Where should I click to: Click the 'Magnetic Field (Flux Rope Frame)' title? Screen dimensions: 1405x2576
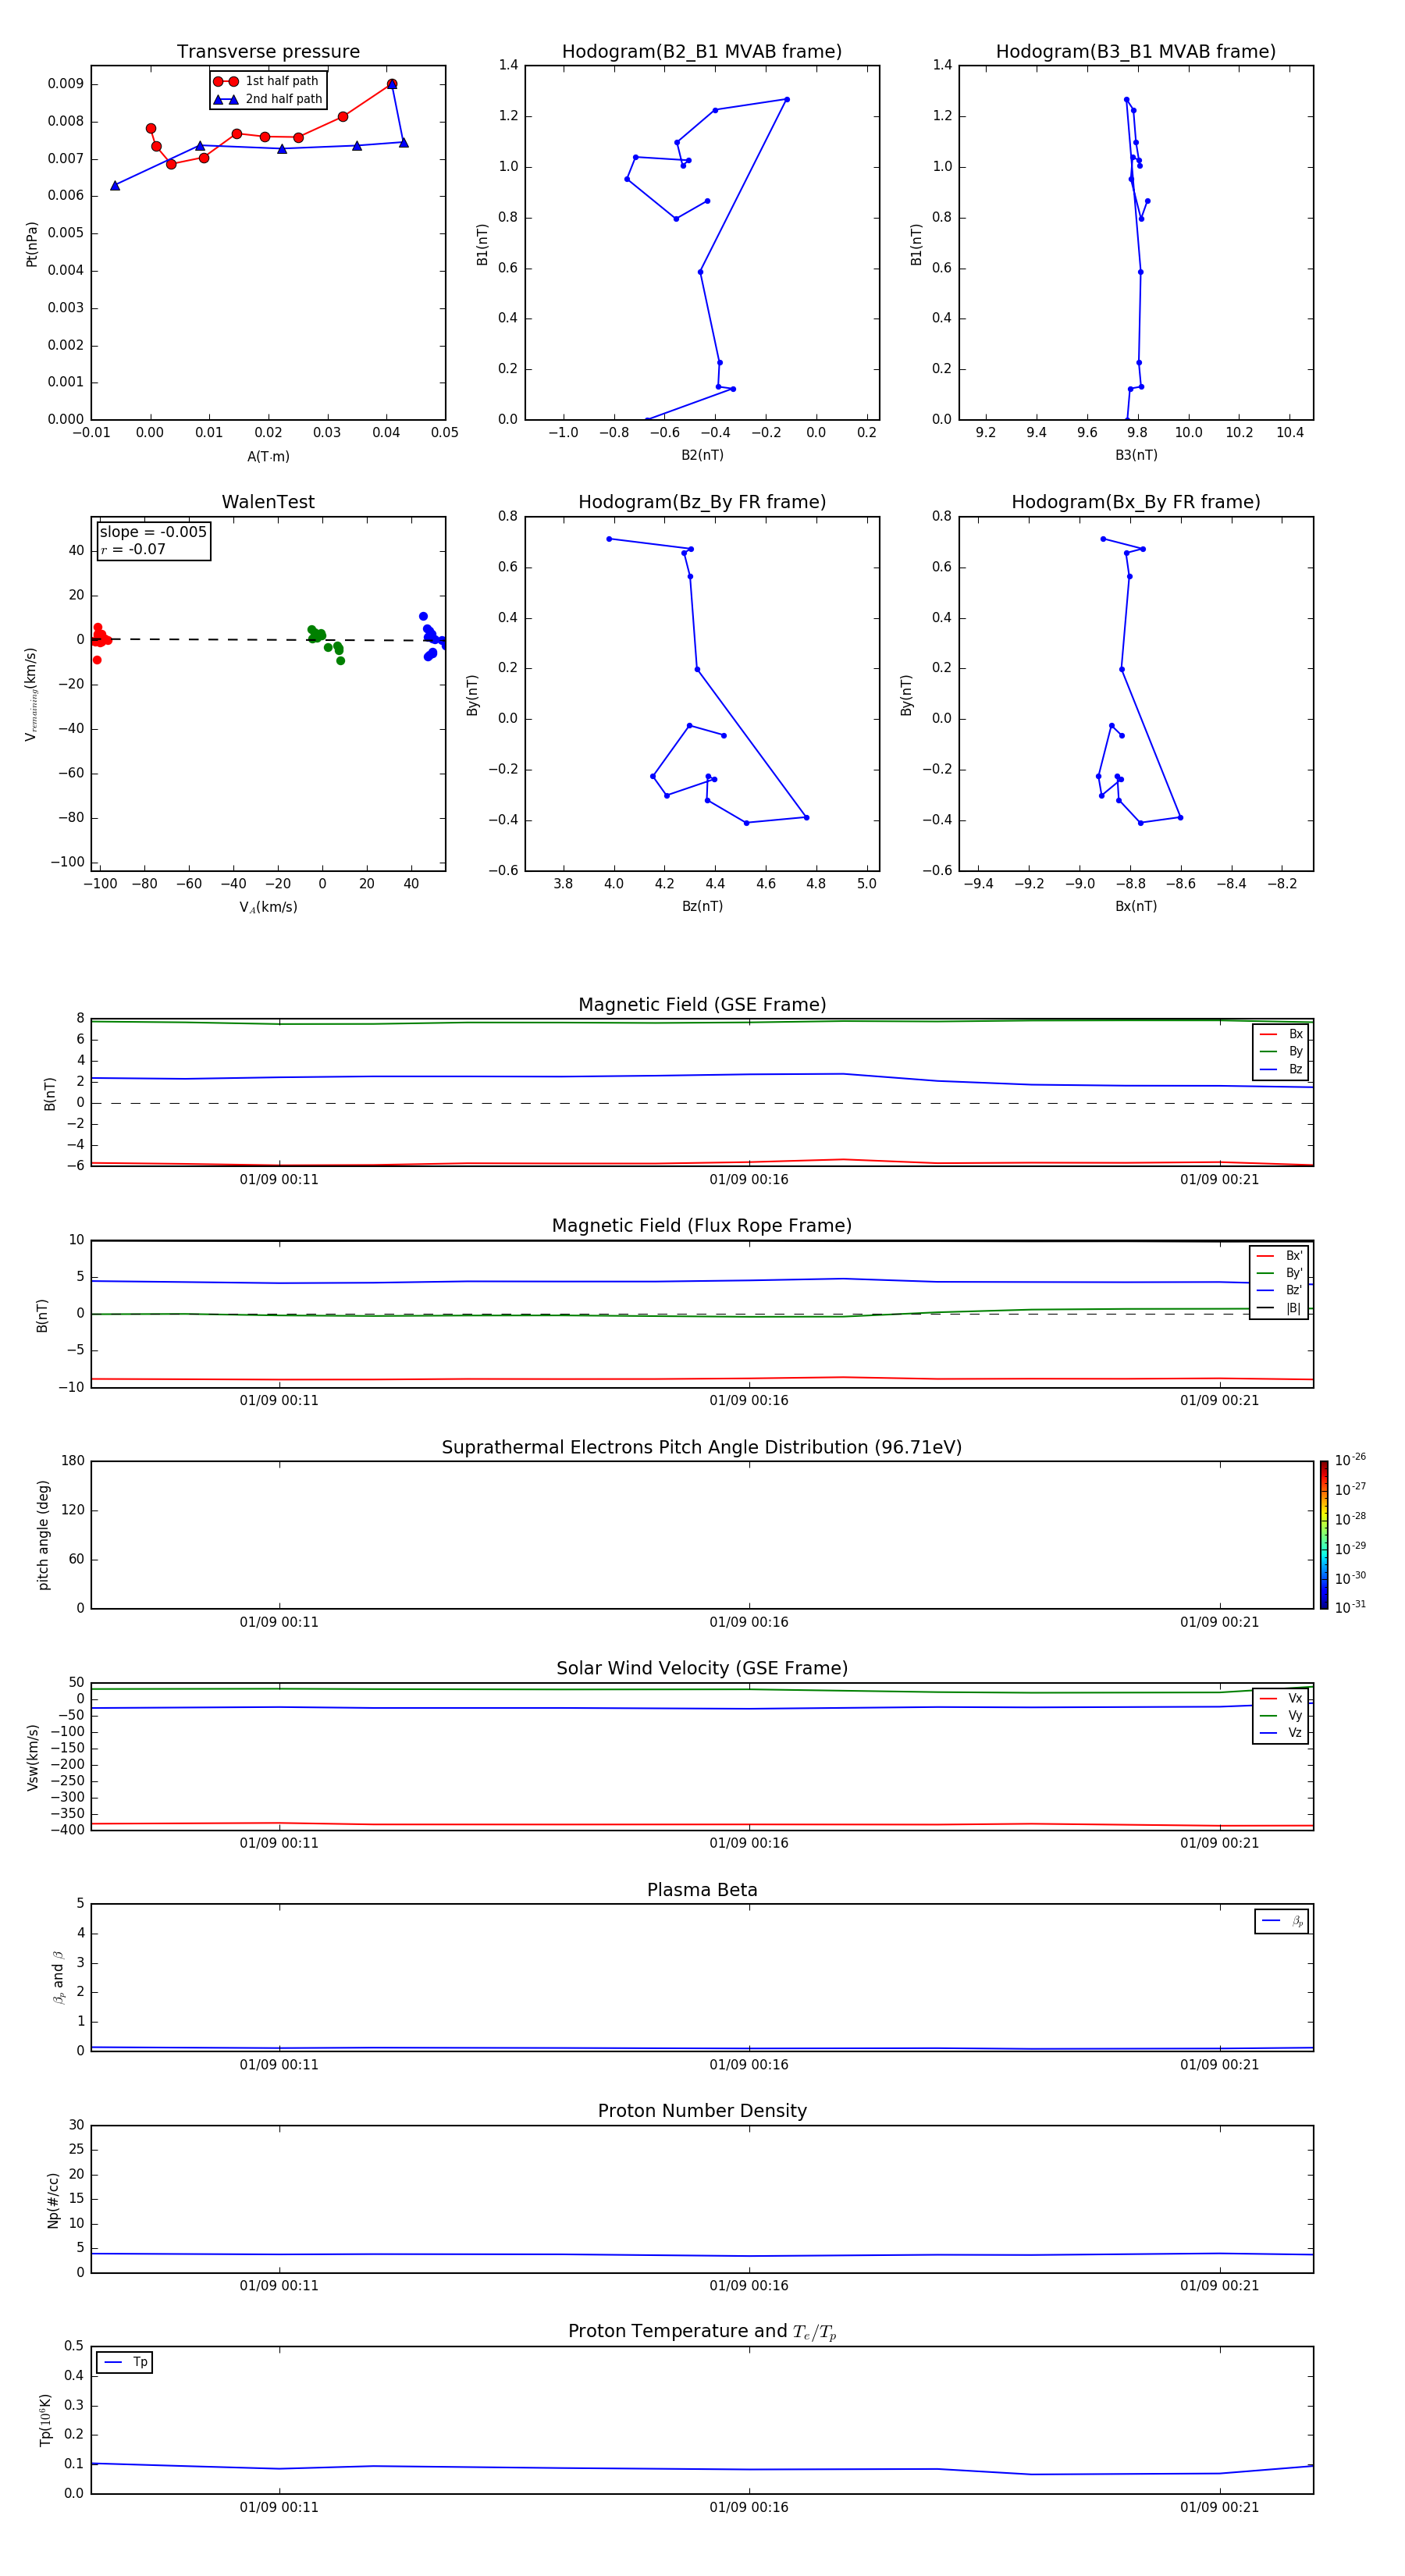tap(702, 1226)
